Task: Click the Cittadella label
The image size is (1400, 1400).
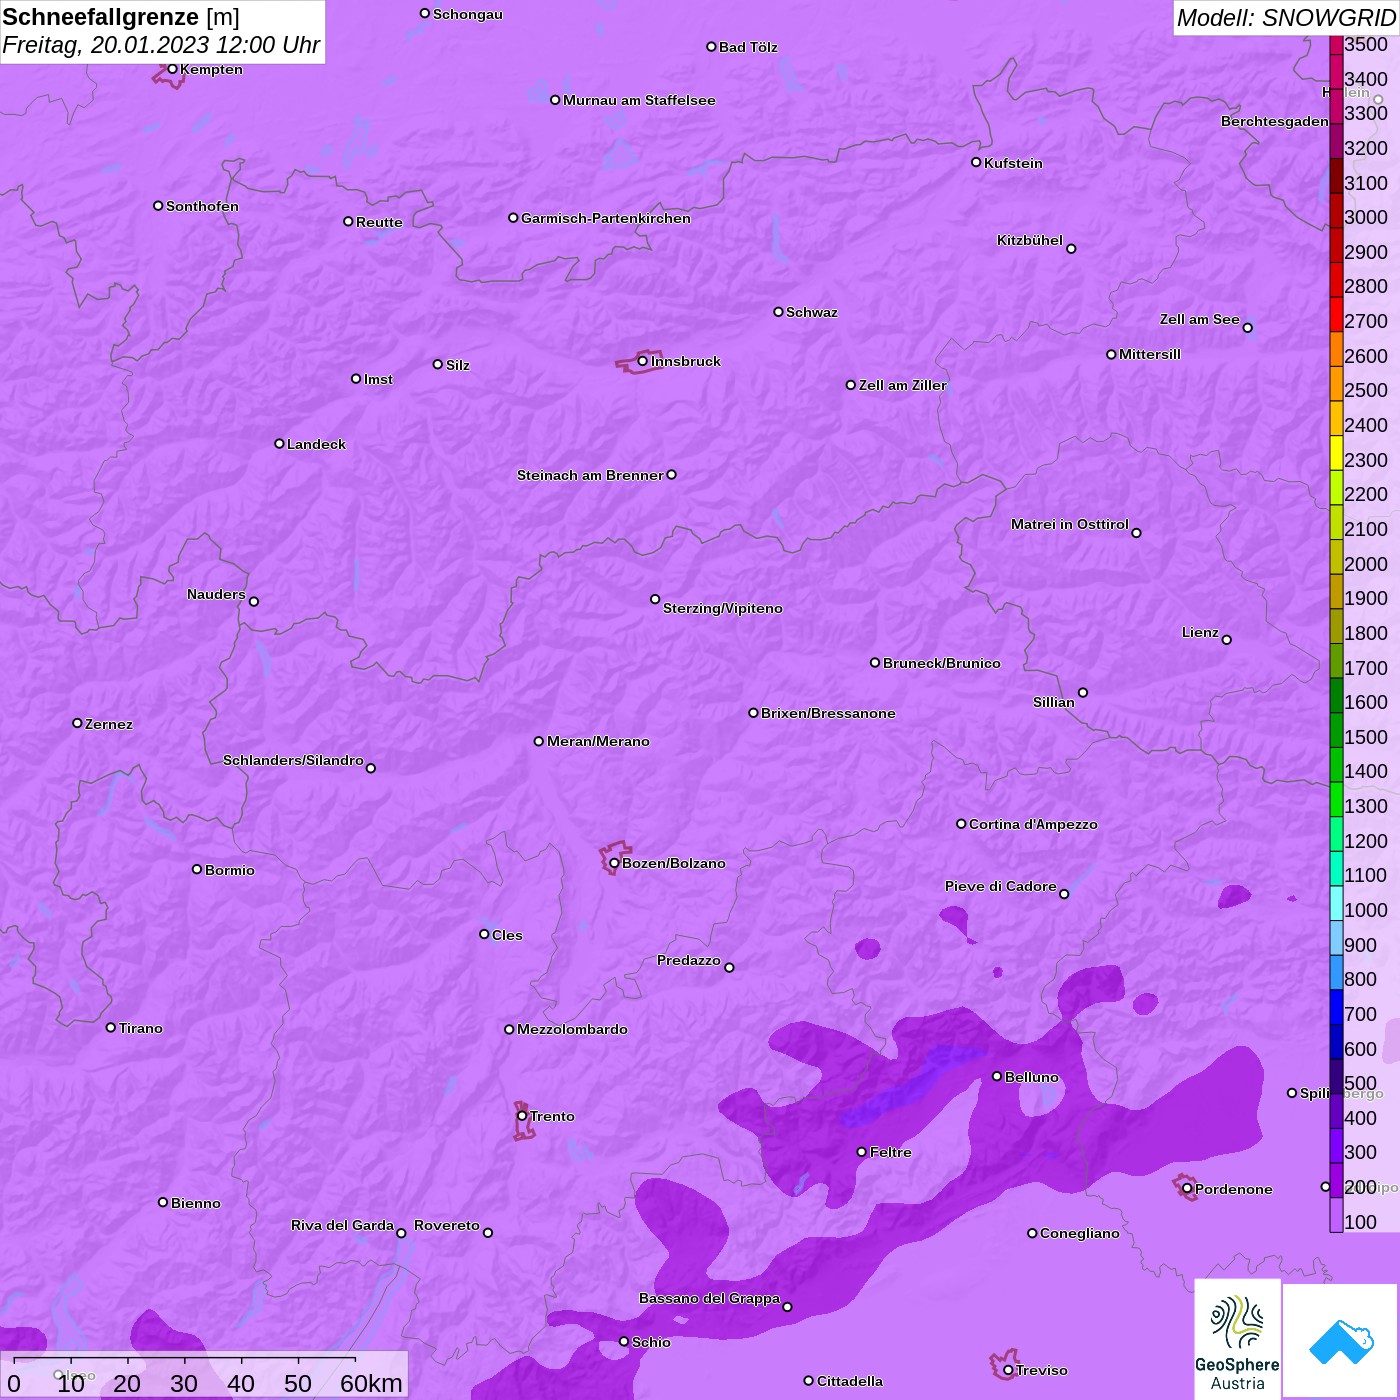Action: [x=850, y=1381]
